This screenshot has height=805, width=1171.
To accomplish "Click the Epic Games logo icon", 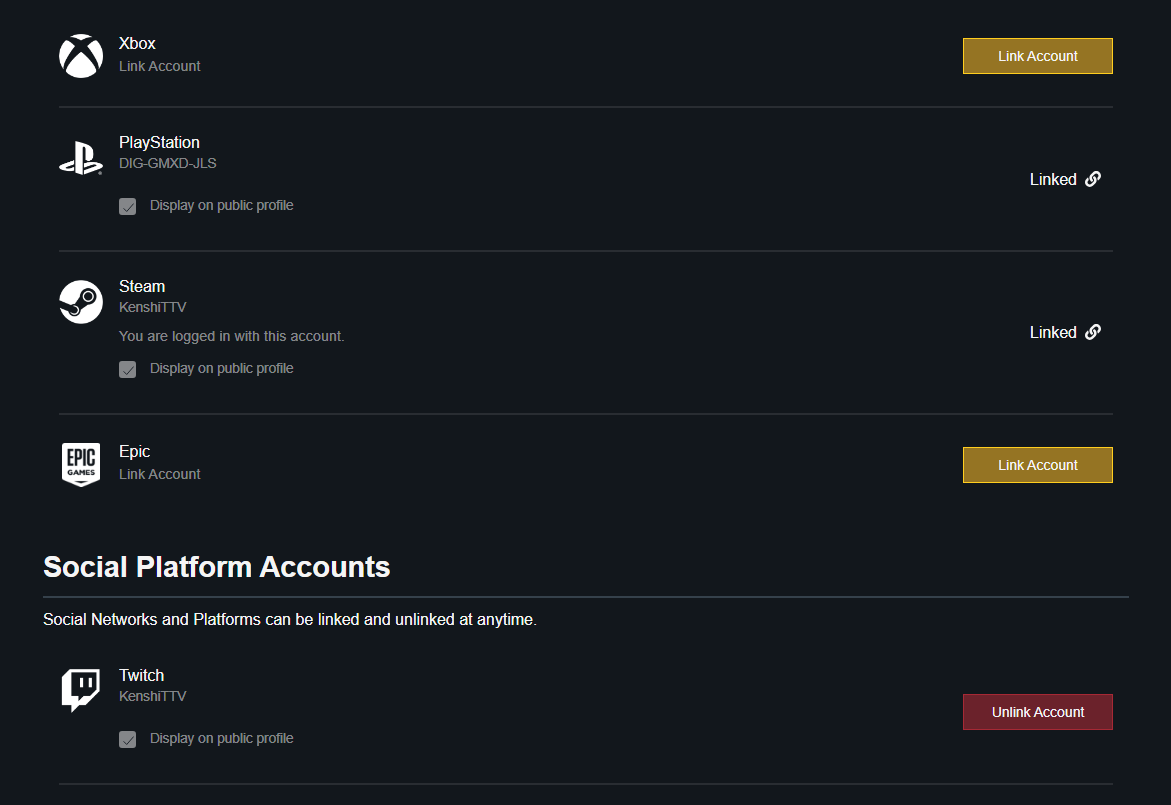I will [81, 465].
